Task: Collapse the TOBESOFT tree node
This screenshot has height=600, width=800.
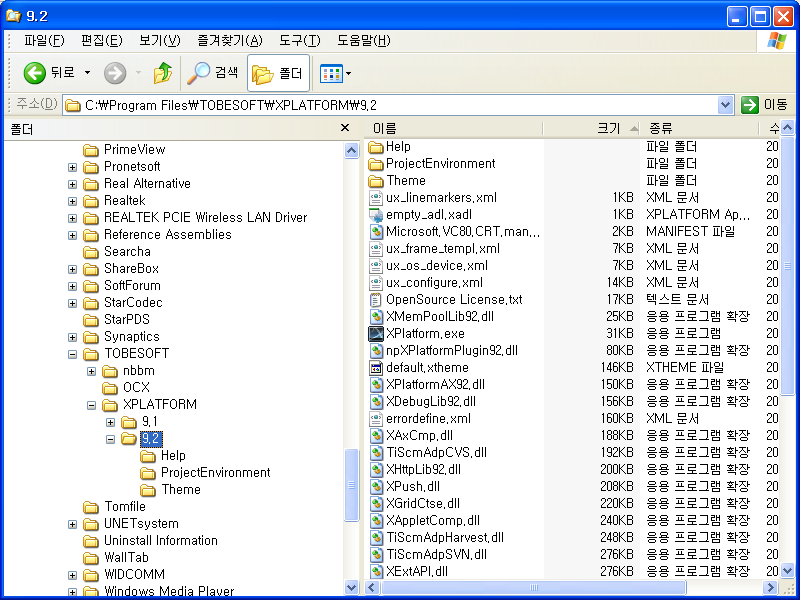Action: [x=73, y=354]
